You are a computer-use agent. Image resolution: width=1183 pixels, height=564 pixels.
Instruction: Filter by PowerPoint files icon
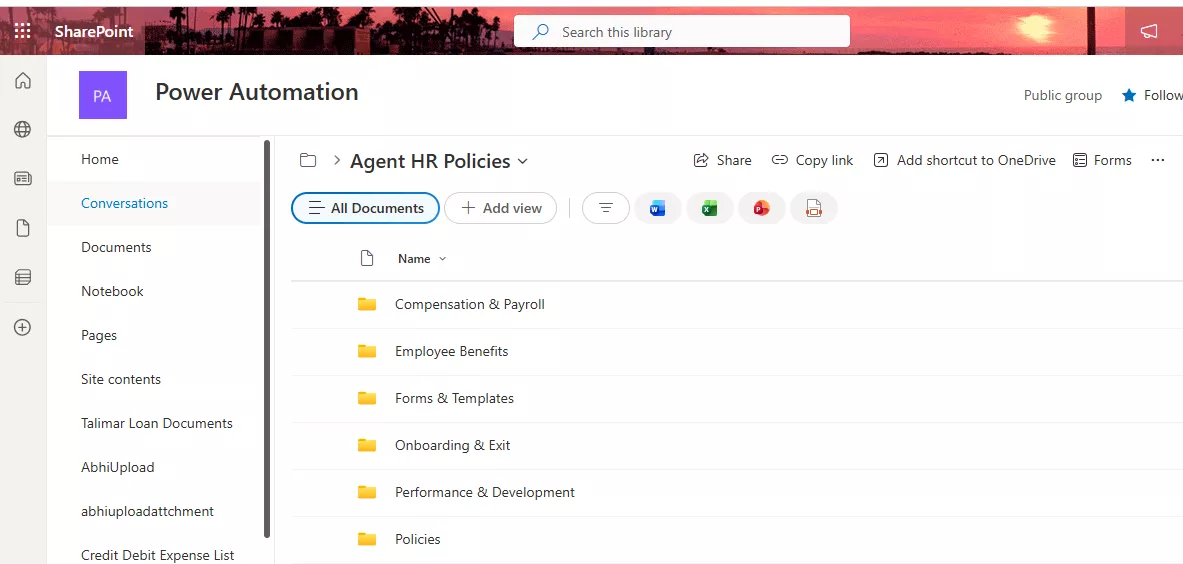762,208
